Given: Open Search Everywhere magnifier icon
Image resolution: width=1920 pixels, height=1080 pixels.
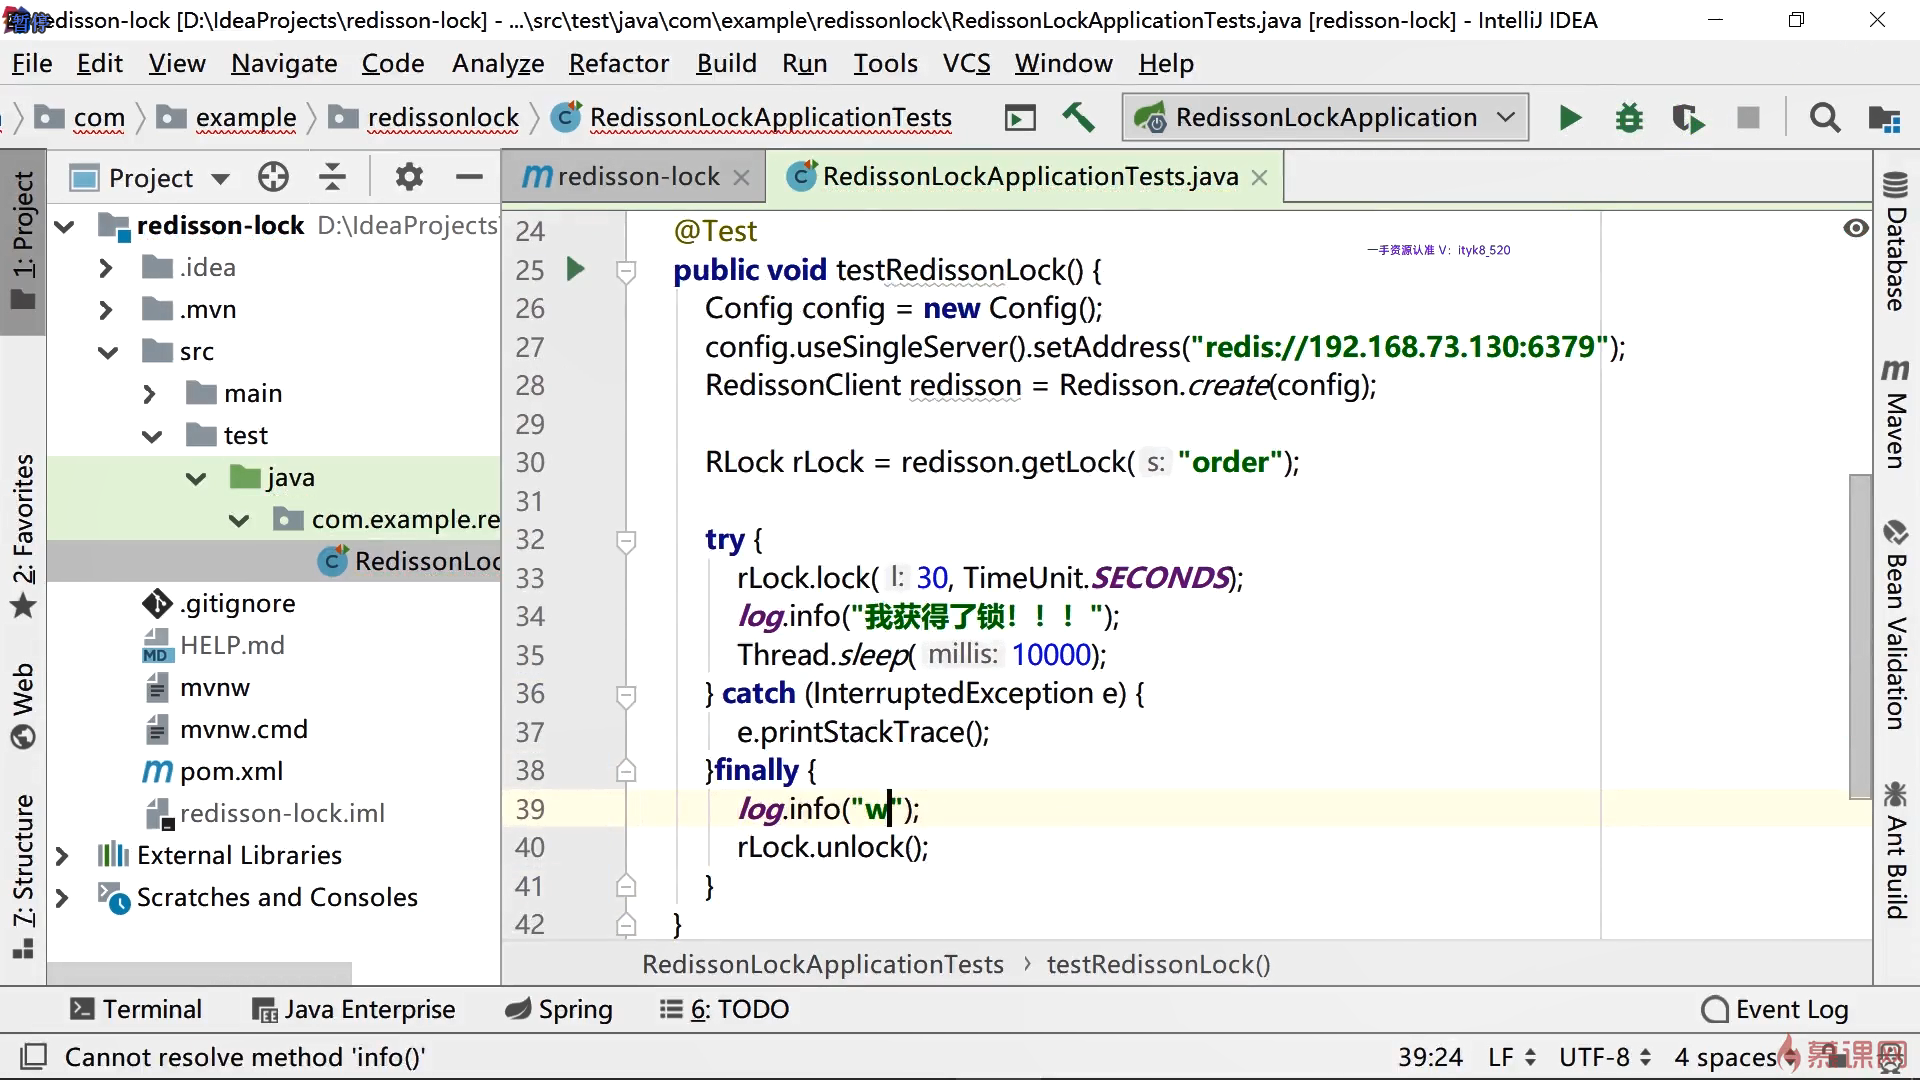Looking at the screenshot, I should pos(1824,118).
